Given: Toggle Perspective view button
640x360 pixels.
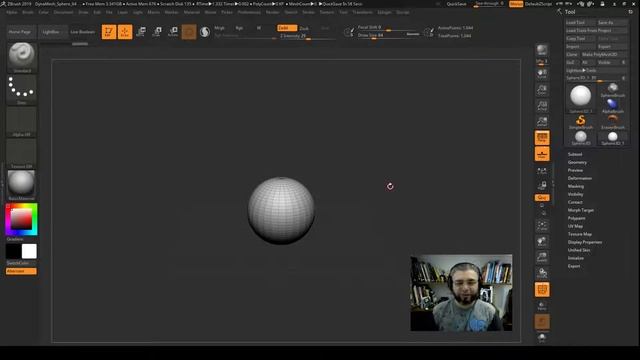Looking at the screenshot, I should [542, 138].
